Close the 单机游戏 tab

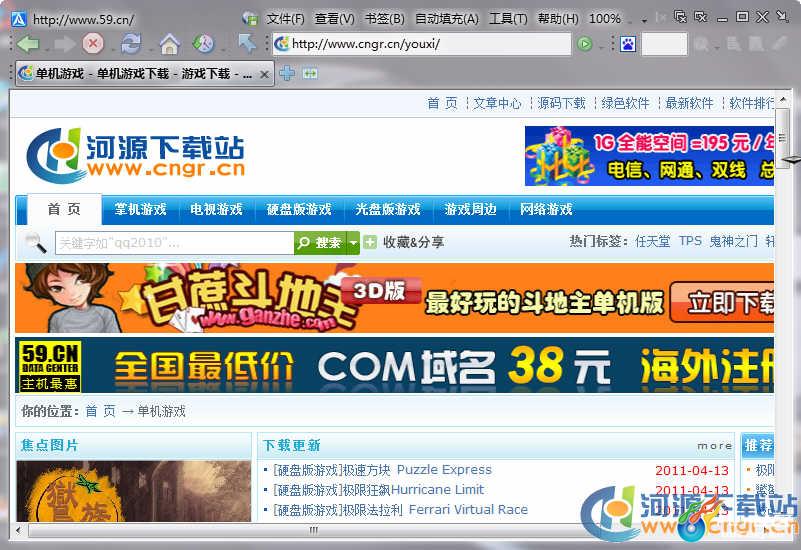point(264,75)
